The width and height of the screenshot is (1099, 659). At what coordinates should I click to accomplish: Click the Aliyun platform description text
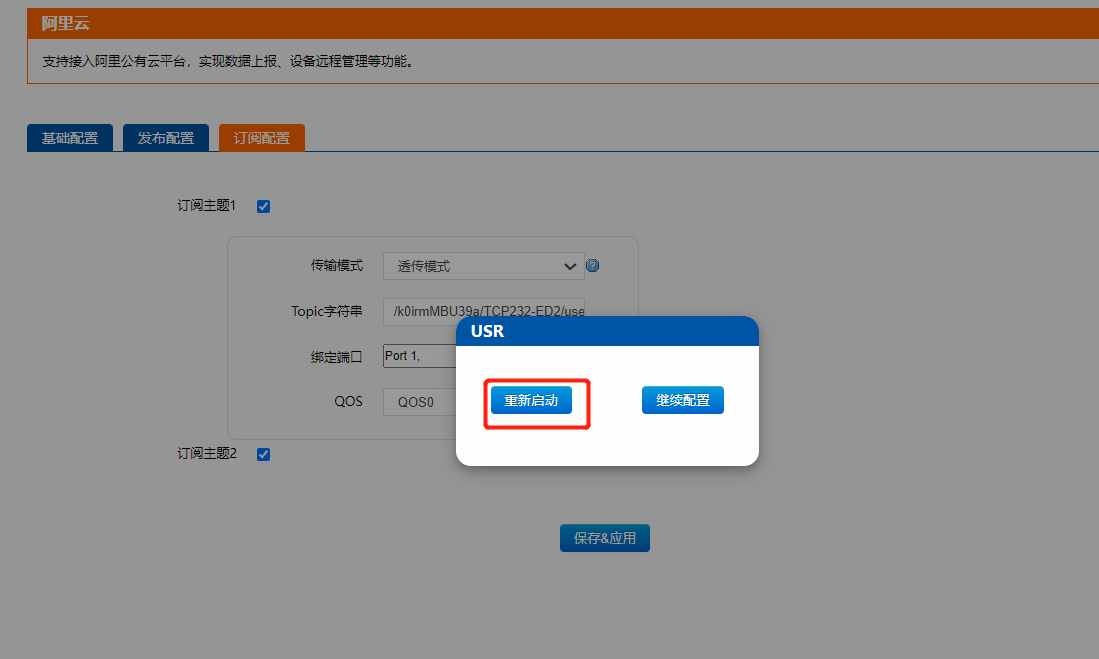coord(228,62)
